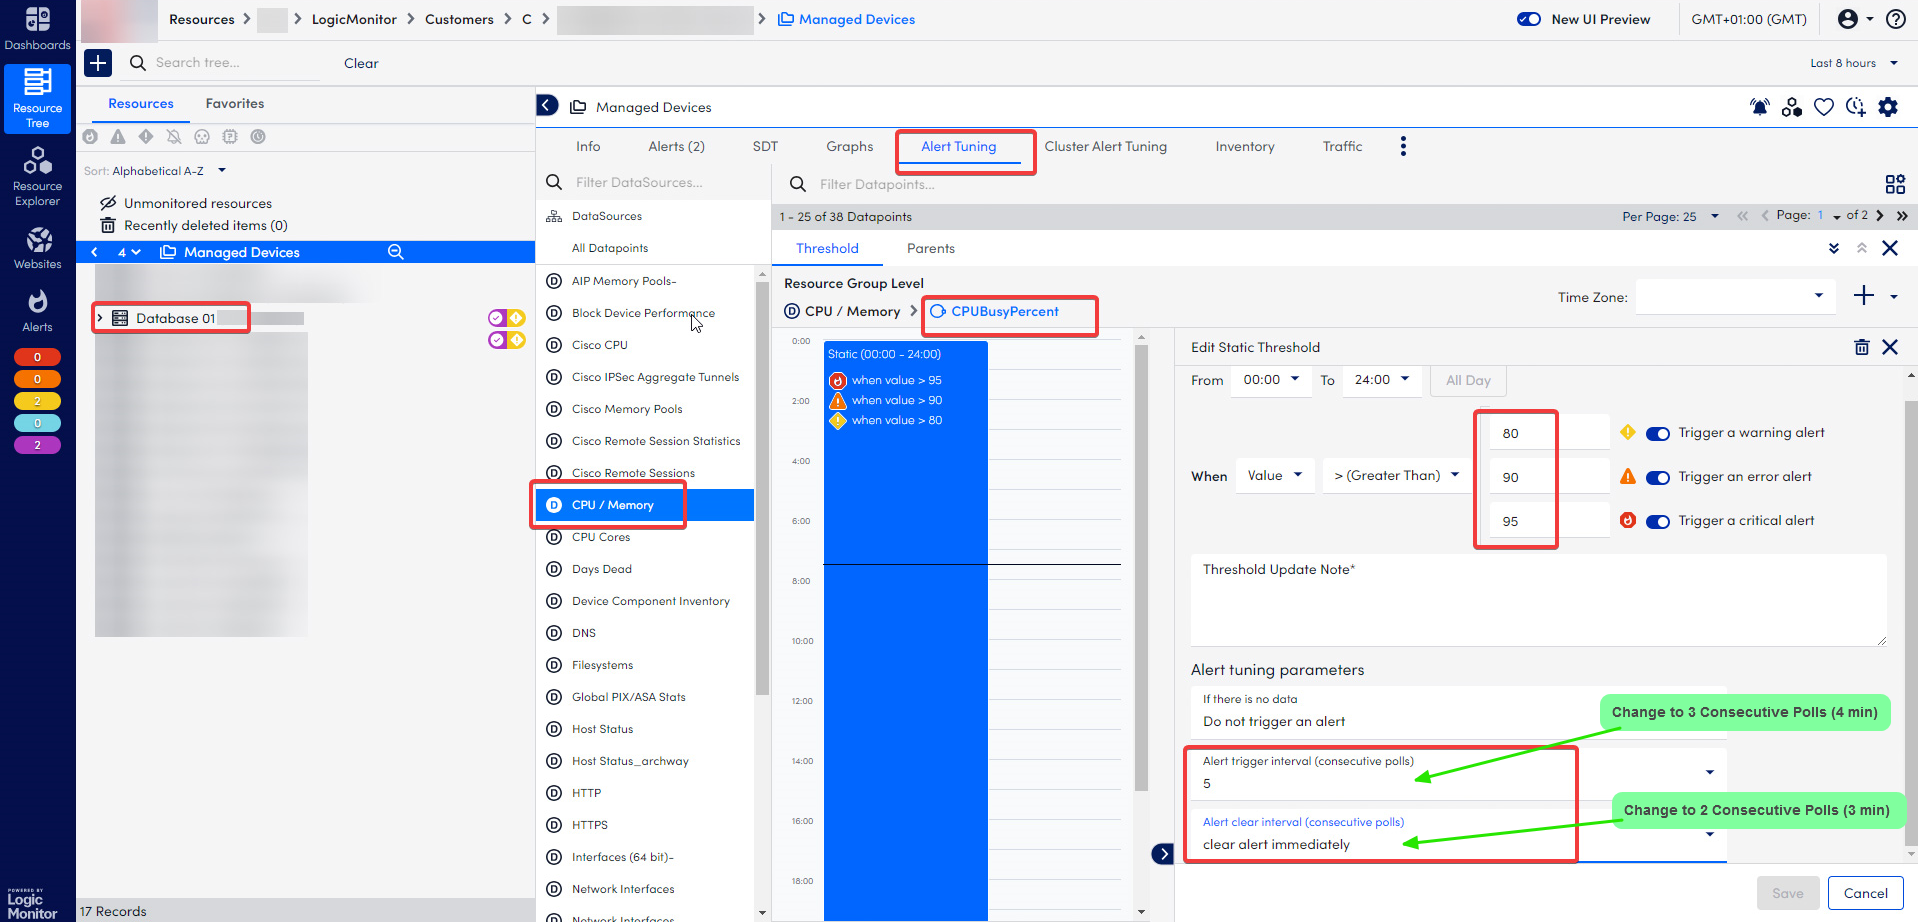1918x922 pixels.
Task: Open the Time Zone dropdown
Action: point(1735,296)
